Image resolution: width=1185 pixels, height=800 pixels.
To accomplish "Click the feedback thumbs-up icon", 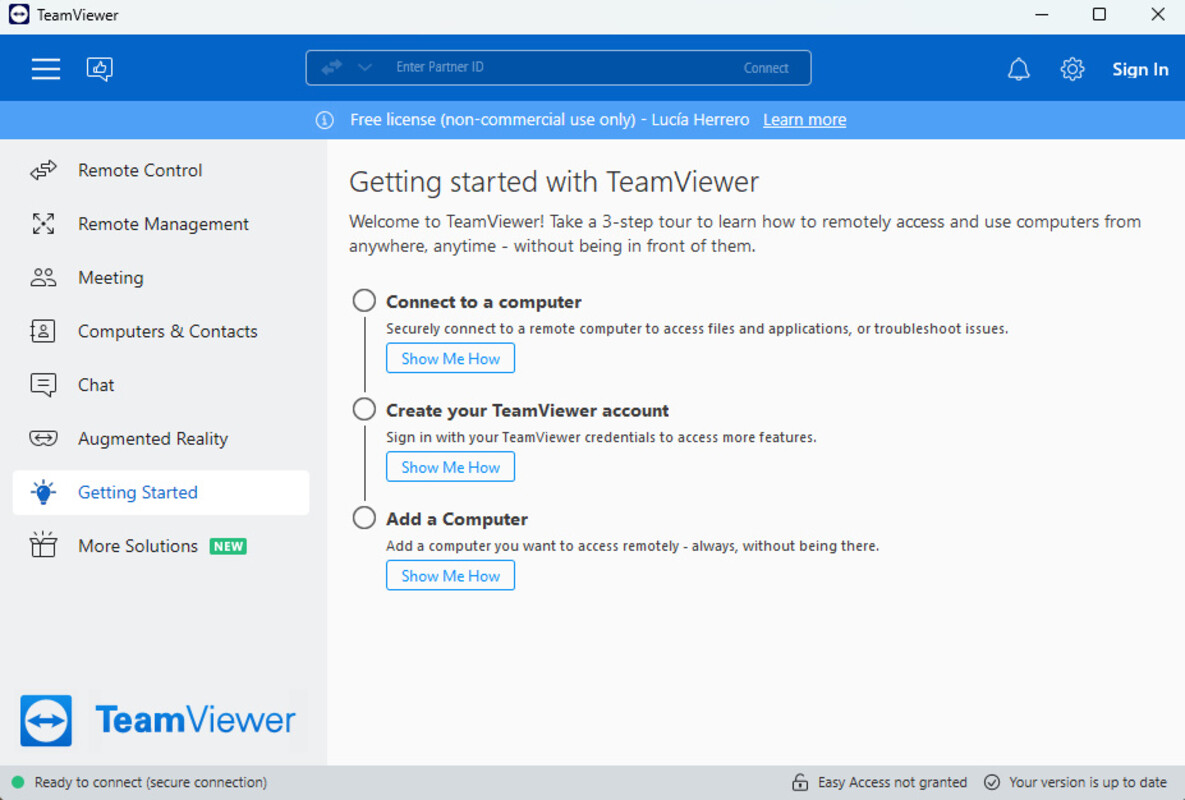I will [x=99, y=69].
